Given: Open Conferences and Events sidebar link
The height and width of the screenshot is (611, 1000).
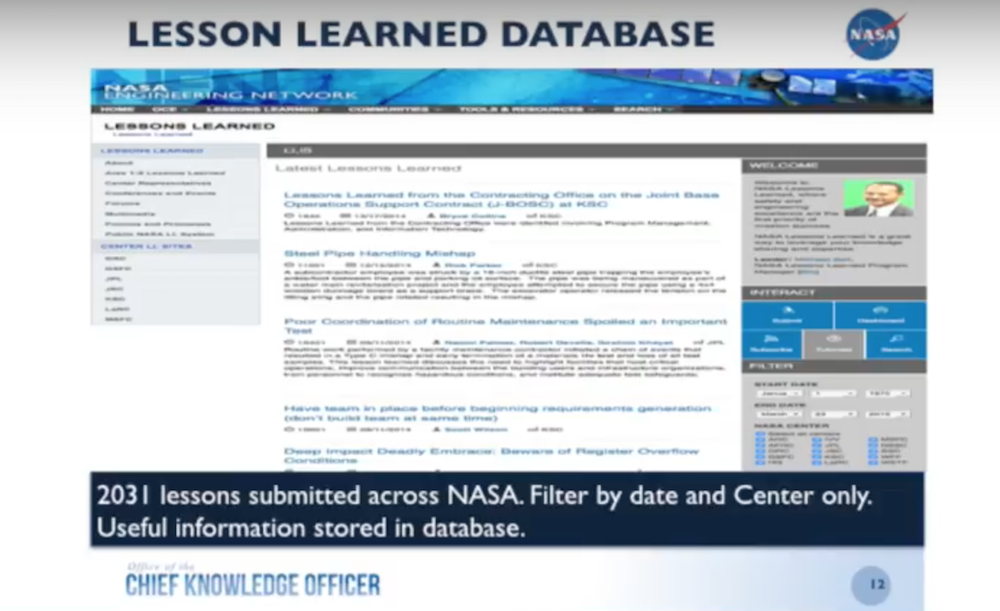Looking at the screenshot, I should pos(160,193).
